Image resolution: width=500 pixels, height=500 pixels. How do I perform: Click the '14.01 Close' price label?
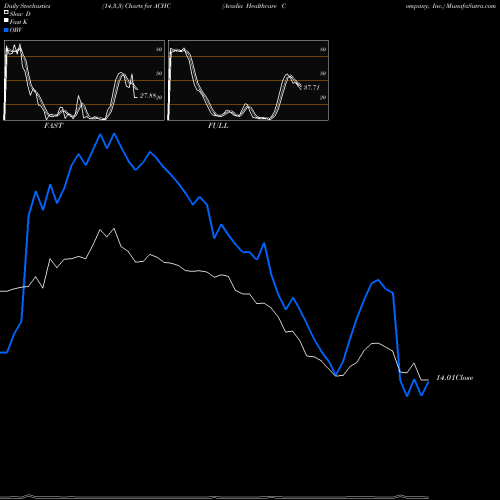pos(455,378)
